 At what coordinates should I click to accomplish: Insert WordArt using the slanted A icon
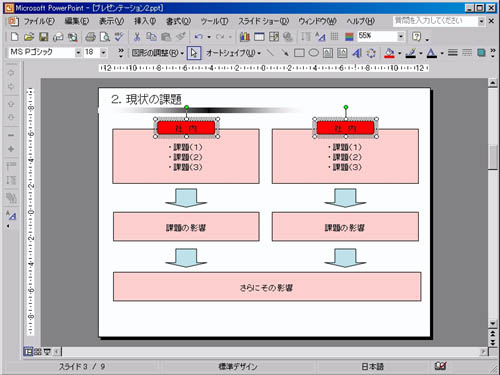coord(357,53)
